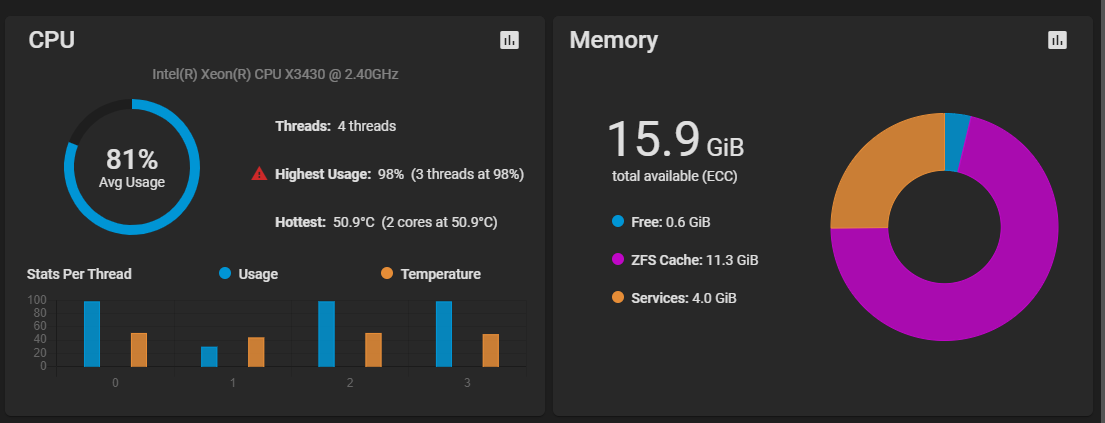Click orange Services legend dot
The width and height of the screenshot is (1105, 423).
(x=617, y=297)
